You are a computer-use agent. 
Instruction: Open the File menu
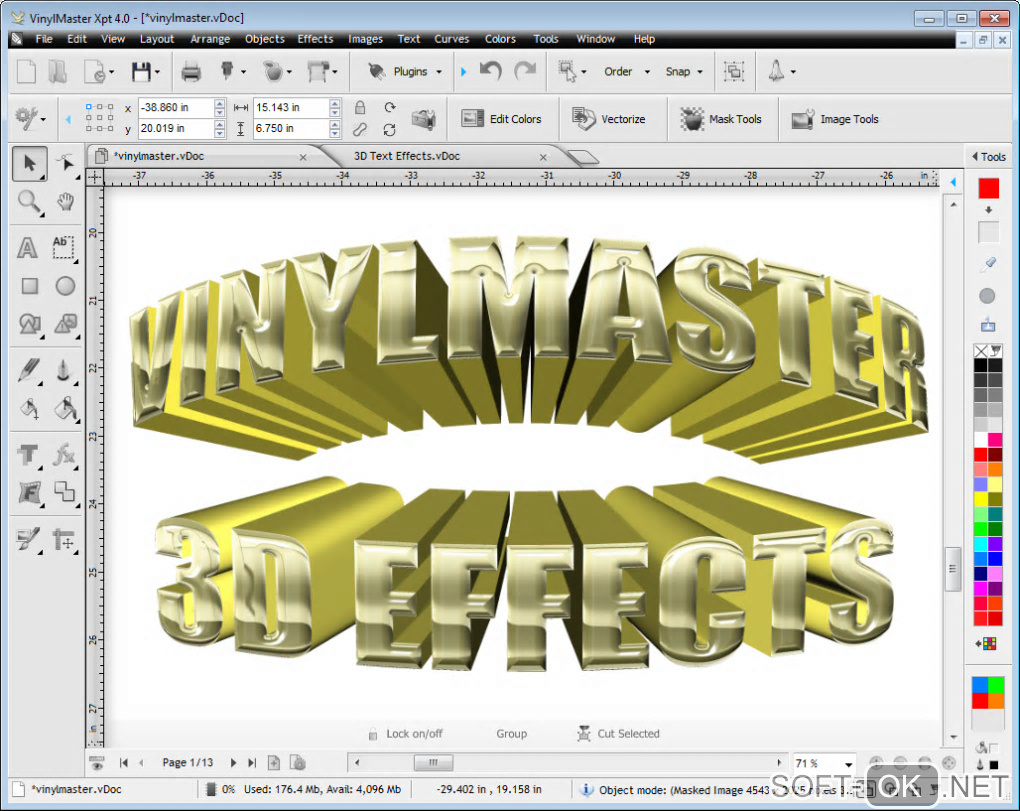[44, 39]
